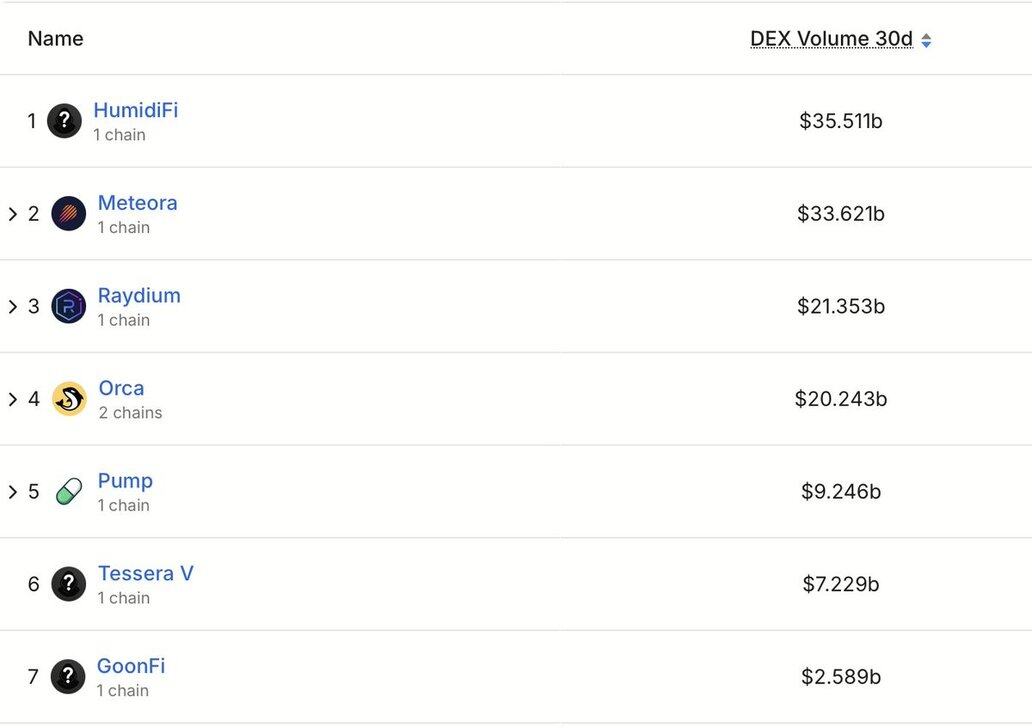Open the Raydium protocol link
Viewport: 1032px width, 728px height.
click(139, 296)
